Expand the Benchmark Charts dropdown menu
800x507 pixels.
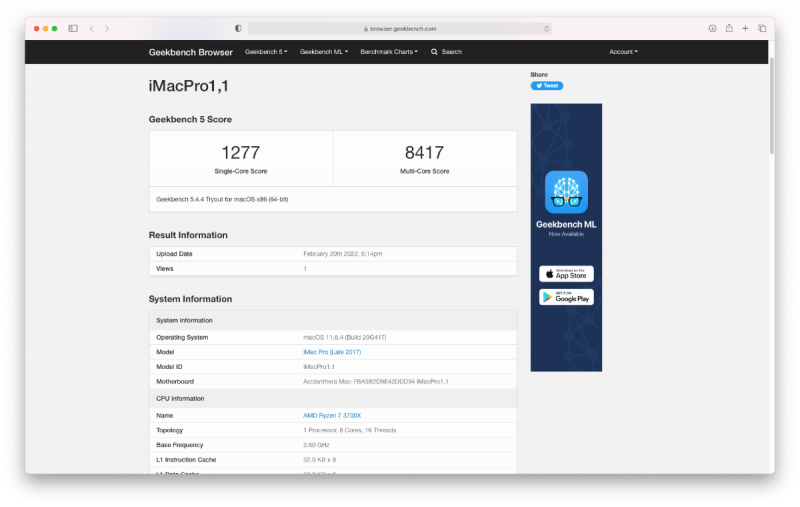(389, 52)
